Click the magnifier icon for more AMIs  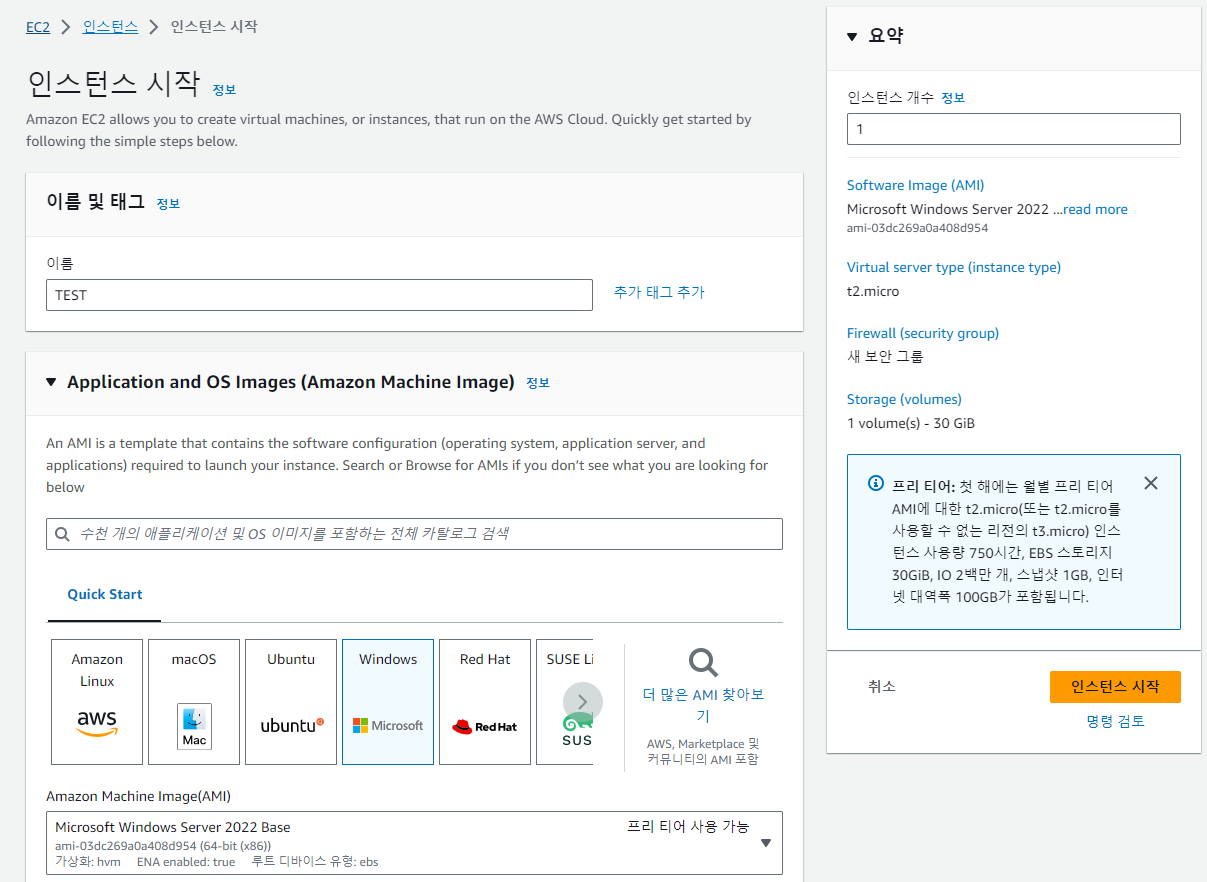pyautogui.click(x=703, y=662)
